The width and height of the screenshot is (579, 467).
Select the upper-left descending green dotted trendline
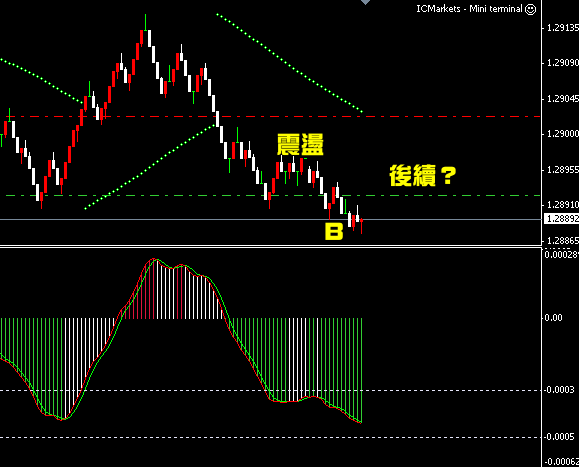click(42, 80)
